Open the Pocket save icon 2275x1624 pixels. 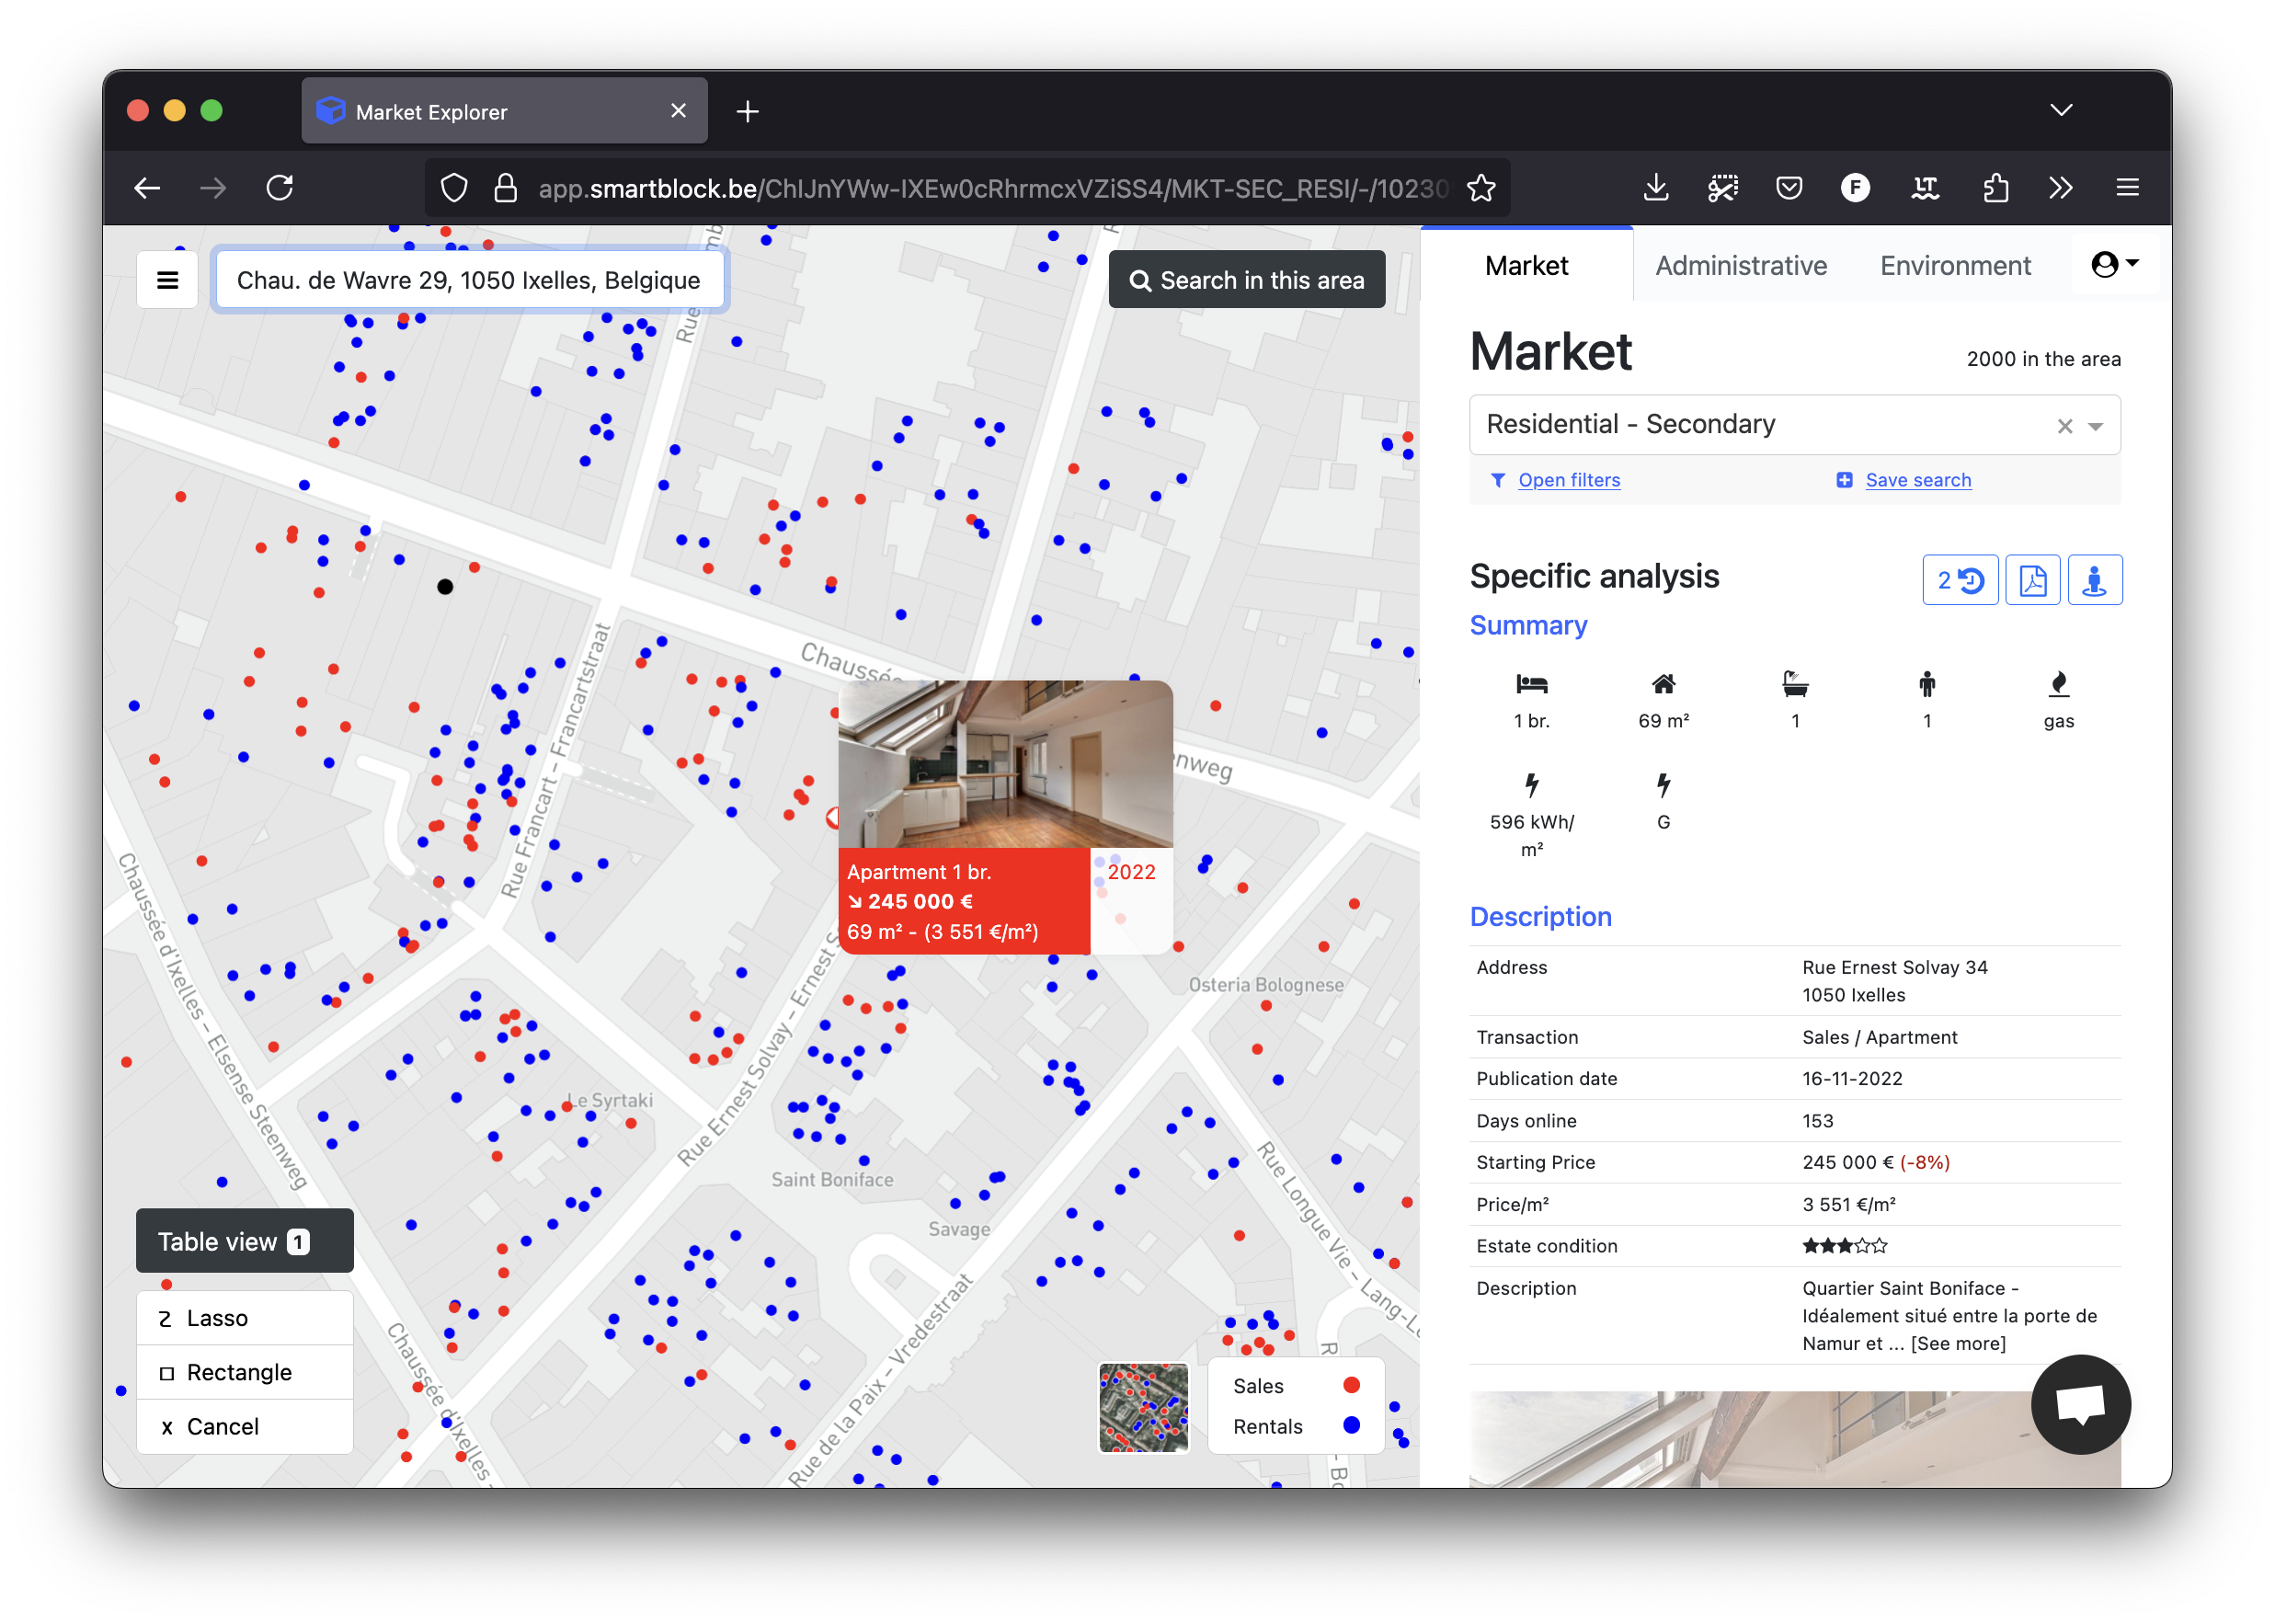tap(1788, 188)
